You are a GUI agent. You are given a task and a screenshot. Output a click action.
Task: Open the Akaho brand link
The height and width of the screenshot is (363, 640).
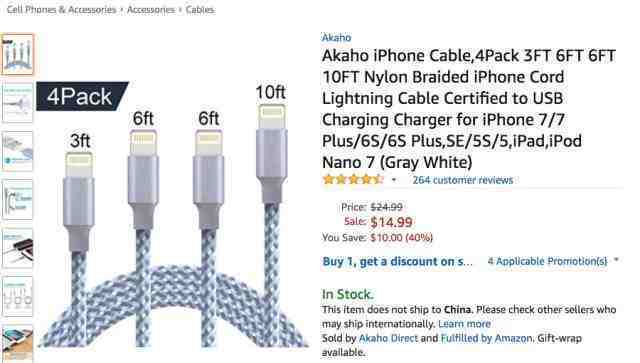336,38
